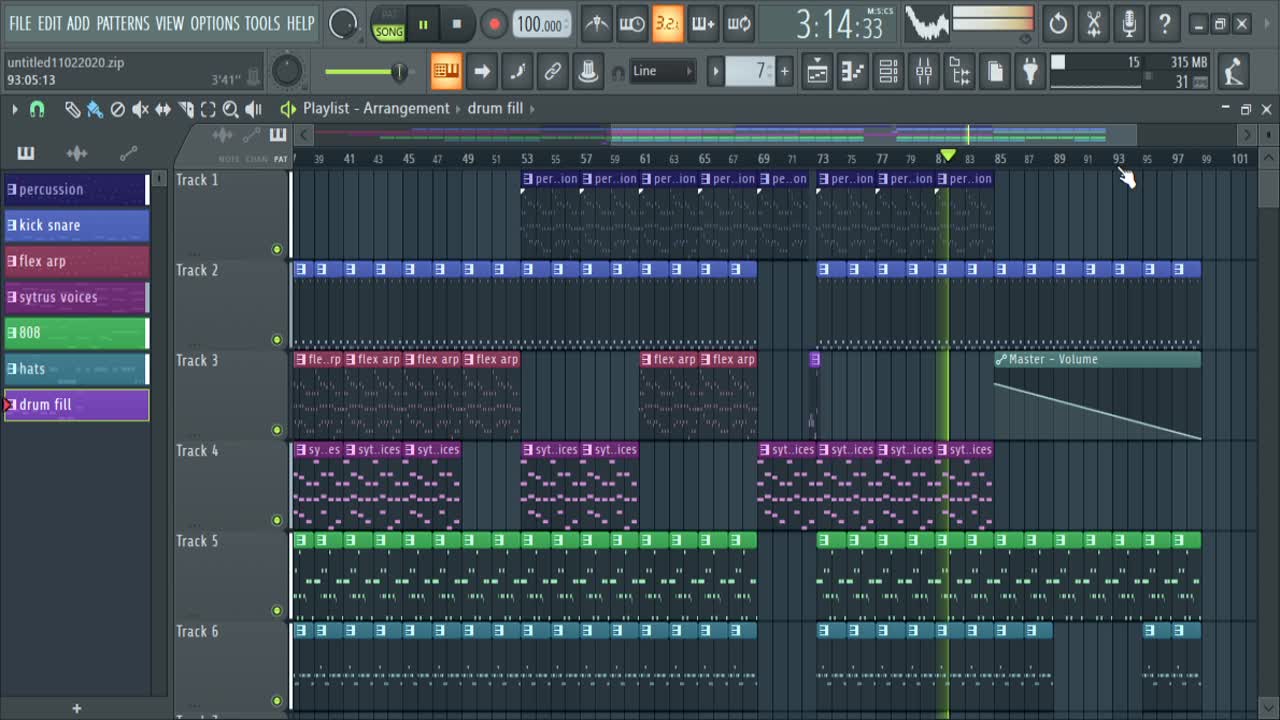Open the FILE menu
The width and height of the screenshot is (1280, 720).
[x=20, y=23]
